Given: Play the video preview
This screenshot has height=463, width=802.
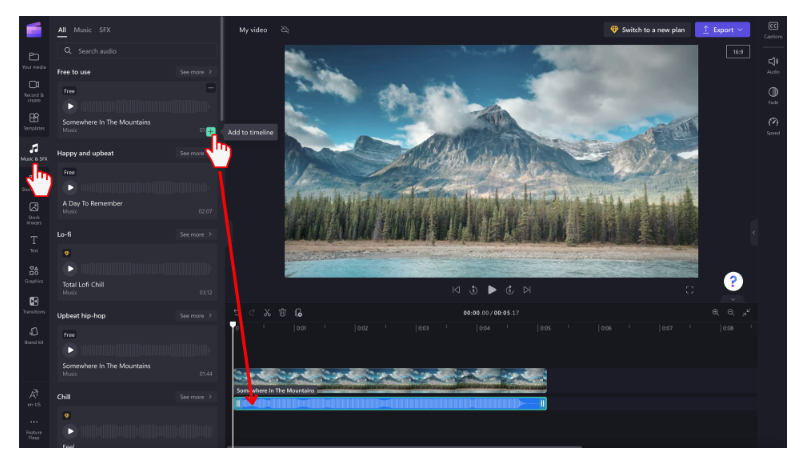Looking at the screenshot, I should pyautogui.click(x=492, y=290).
